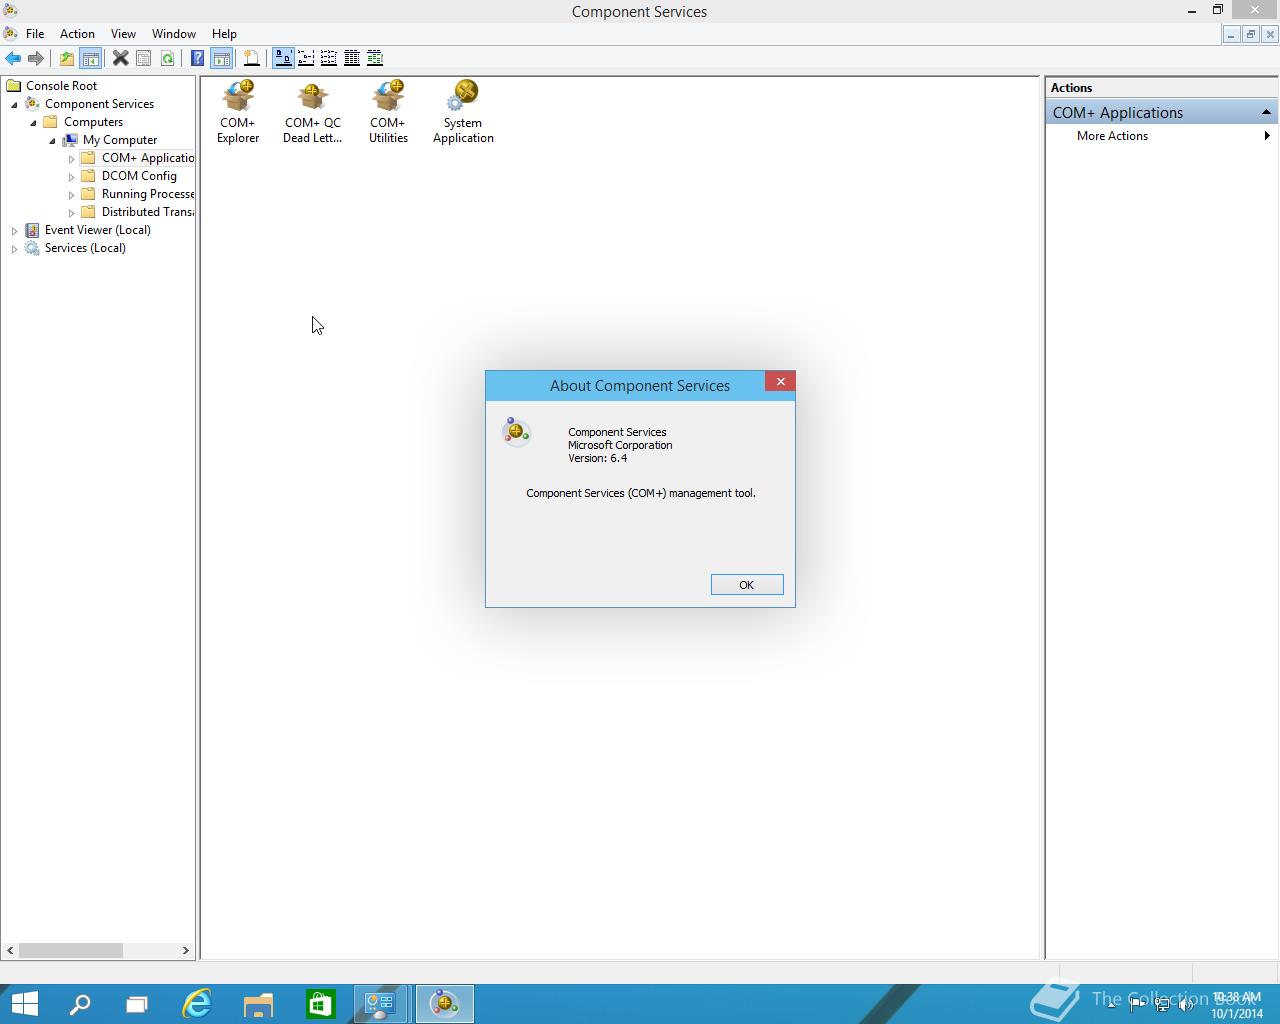Open the Windows Start button
Viewport: 1280px width, 1024px height.
[24, 1003]
